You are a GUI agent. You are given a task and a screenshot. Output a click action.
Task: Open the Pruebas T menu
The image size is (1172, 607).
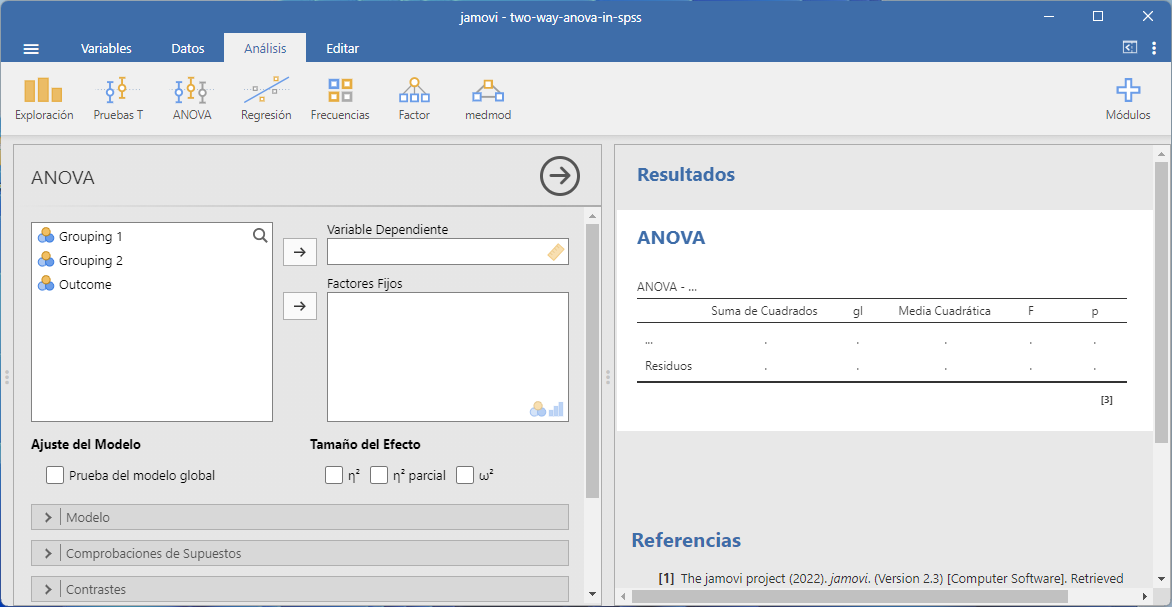pos(118,100)
